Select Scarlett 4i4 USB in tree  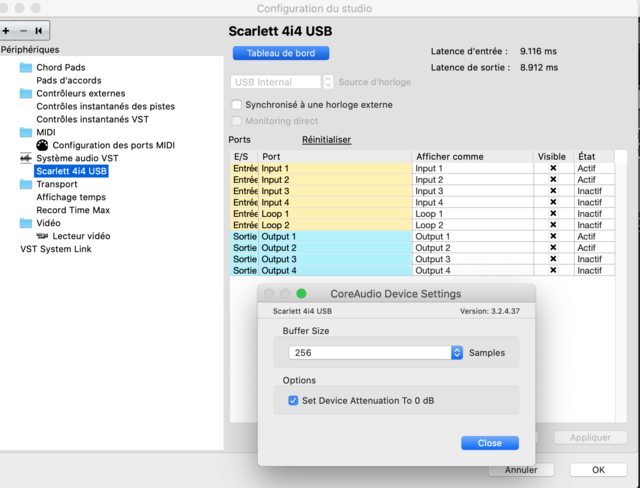tap(71, 171)
